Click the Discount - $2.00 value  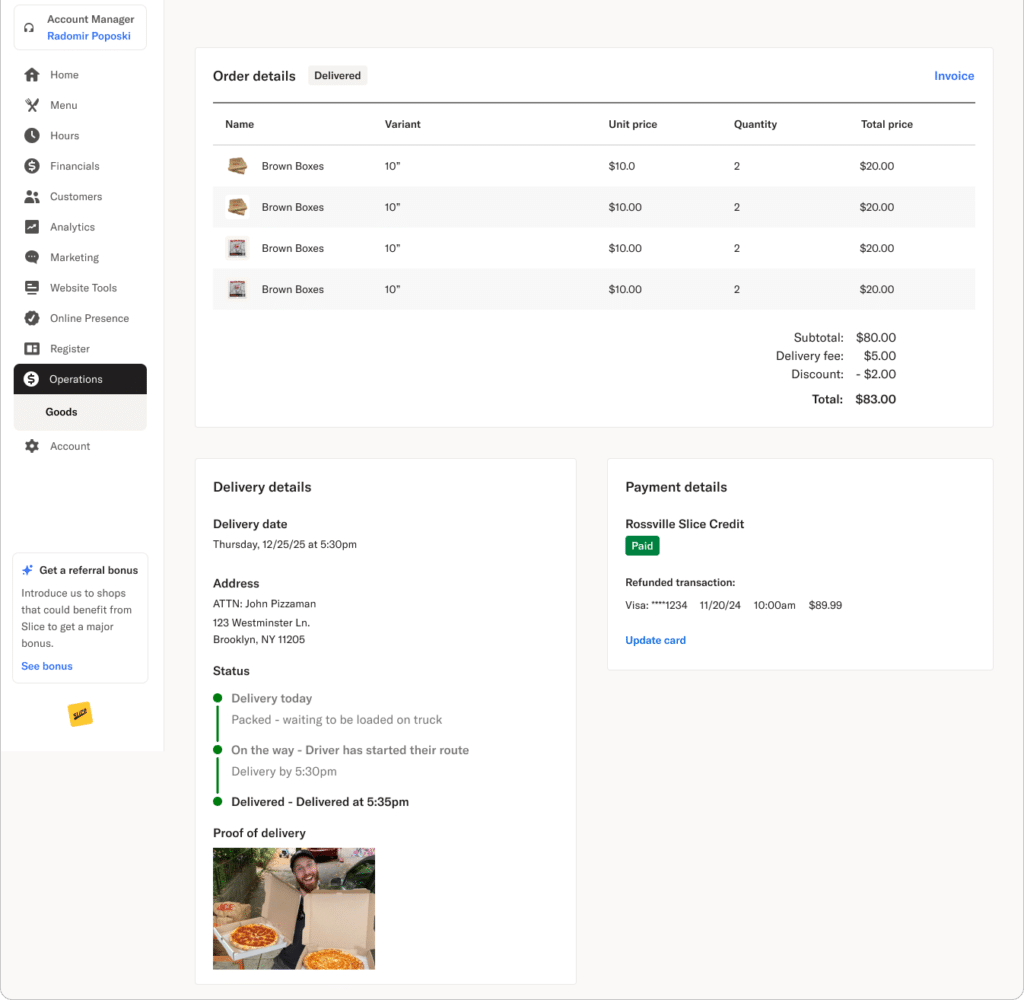tap(876, 374)
